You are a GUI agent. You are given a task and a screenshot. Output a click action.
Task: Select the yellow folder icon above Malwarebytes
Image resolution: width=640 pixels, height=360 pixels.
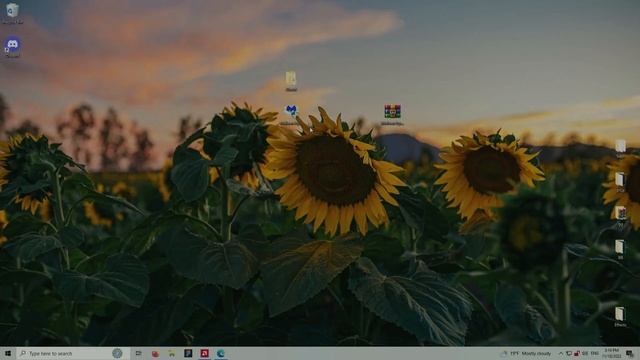click(291, 81)
